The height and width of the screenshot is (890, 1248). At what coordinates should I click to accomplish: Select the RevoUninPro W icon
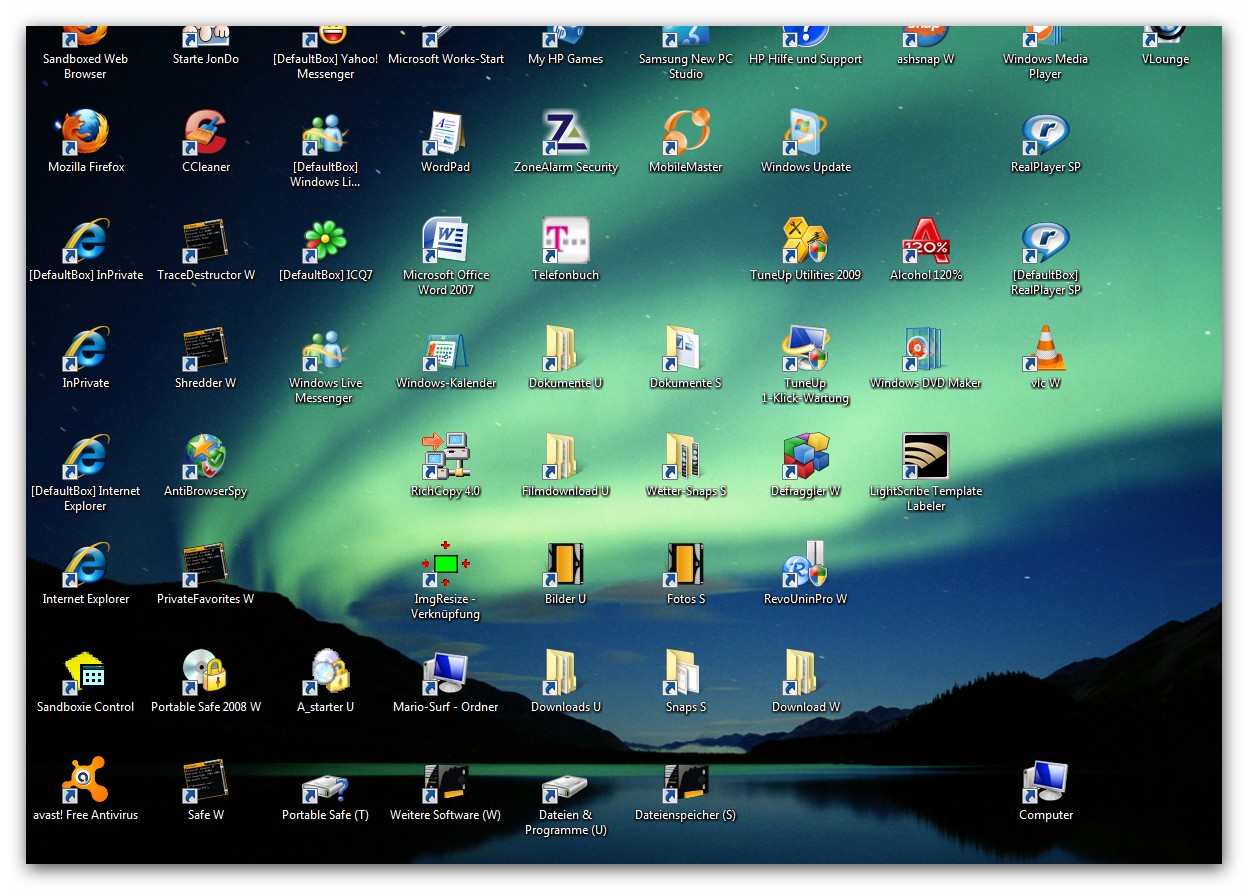806,566
